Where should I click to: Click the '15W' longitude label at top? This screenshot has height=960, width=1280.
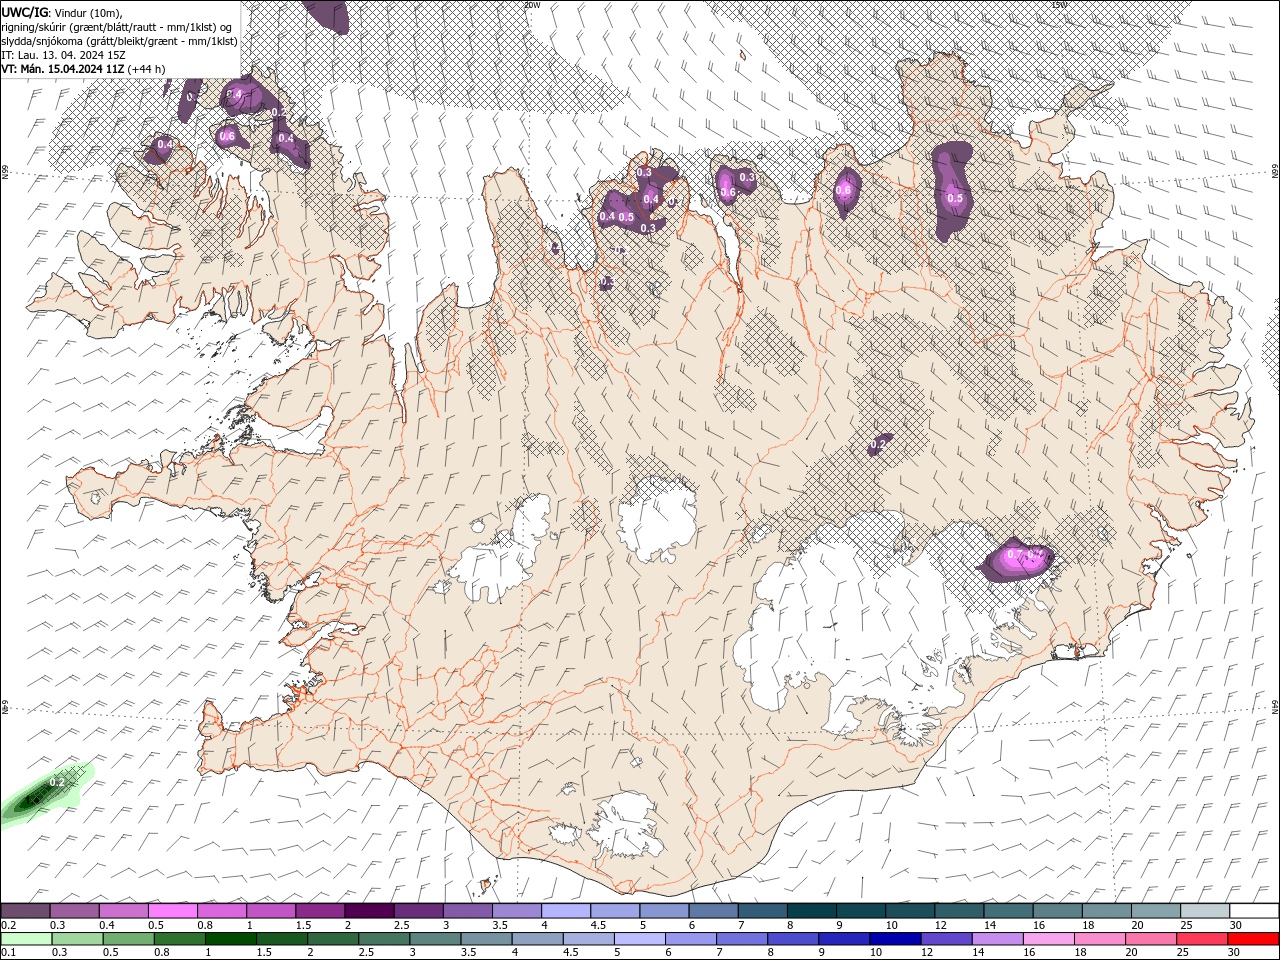click(x=1059, y=5)
